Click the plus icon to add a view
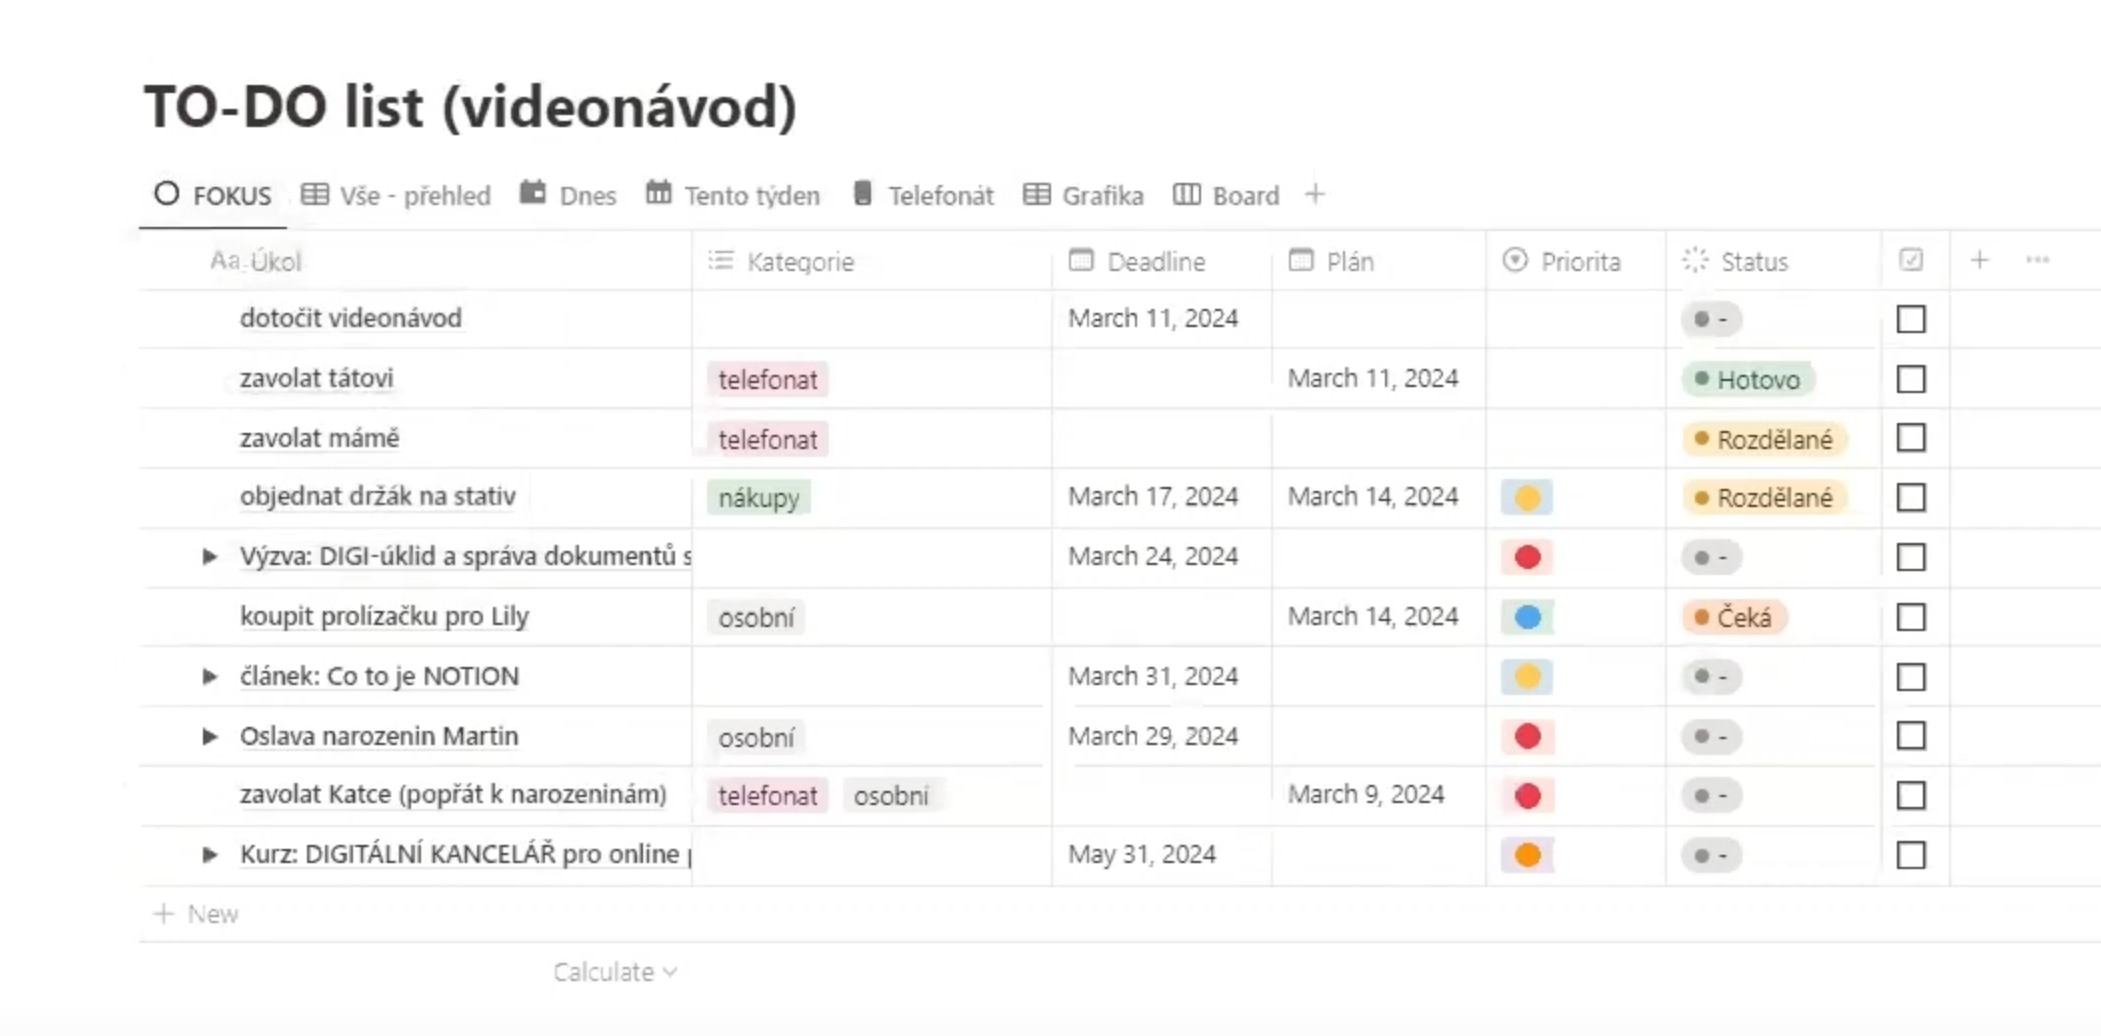 click(1315, 195)
